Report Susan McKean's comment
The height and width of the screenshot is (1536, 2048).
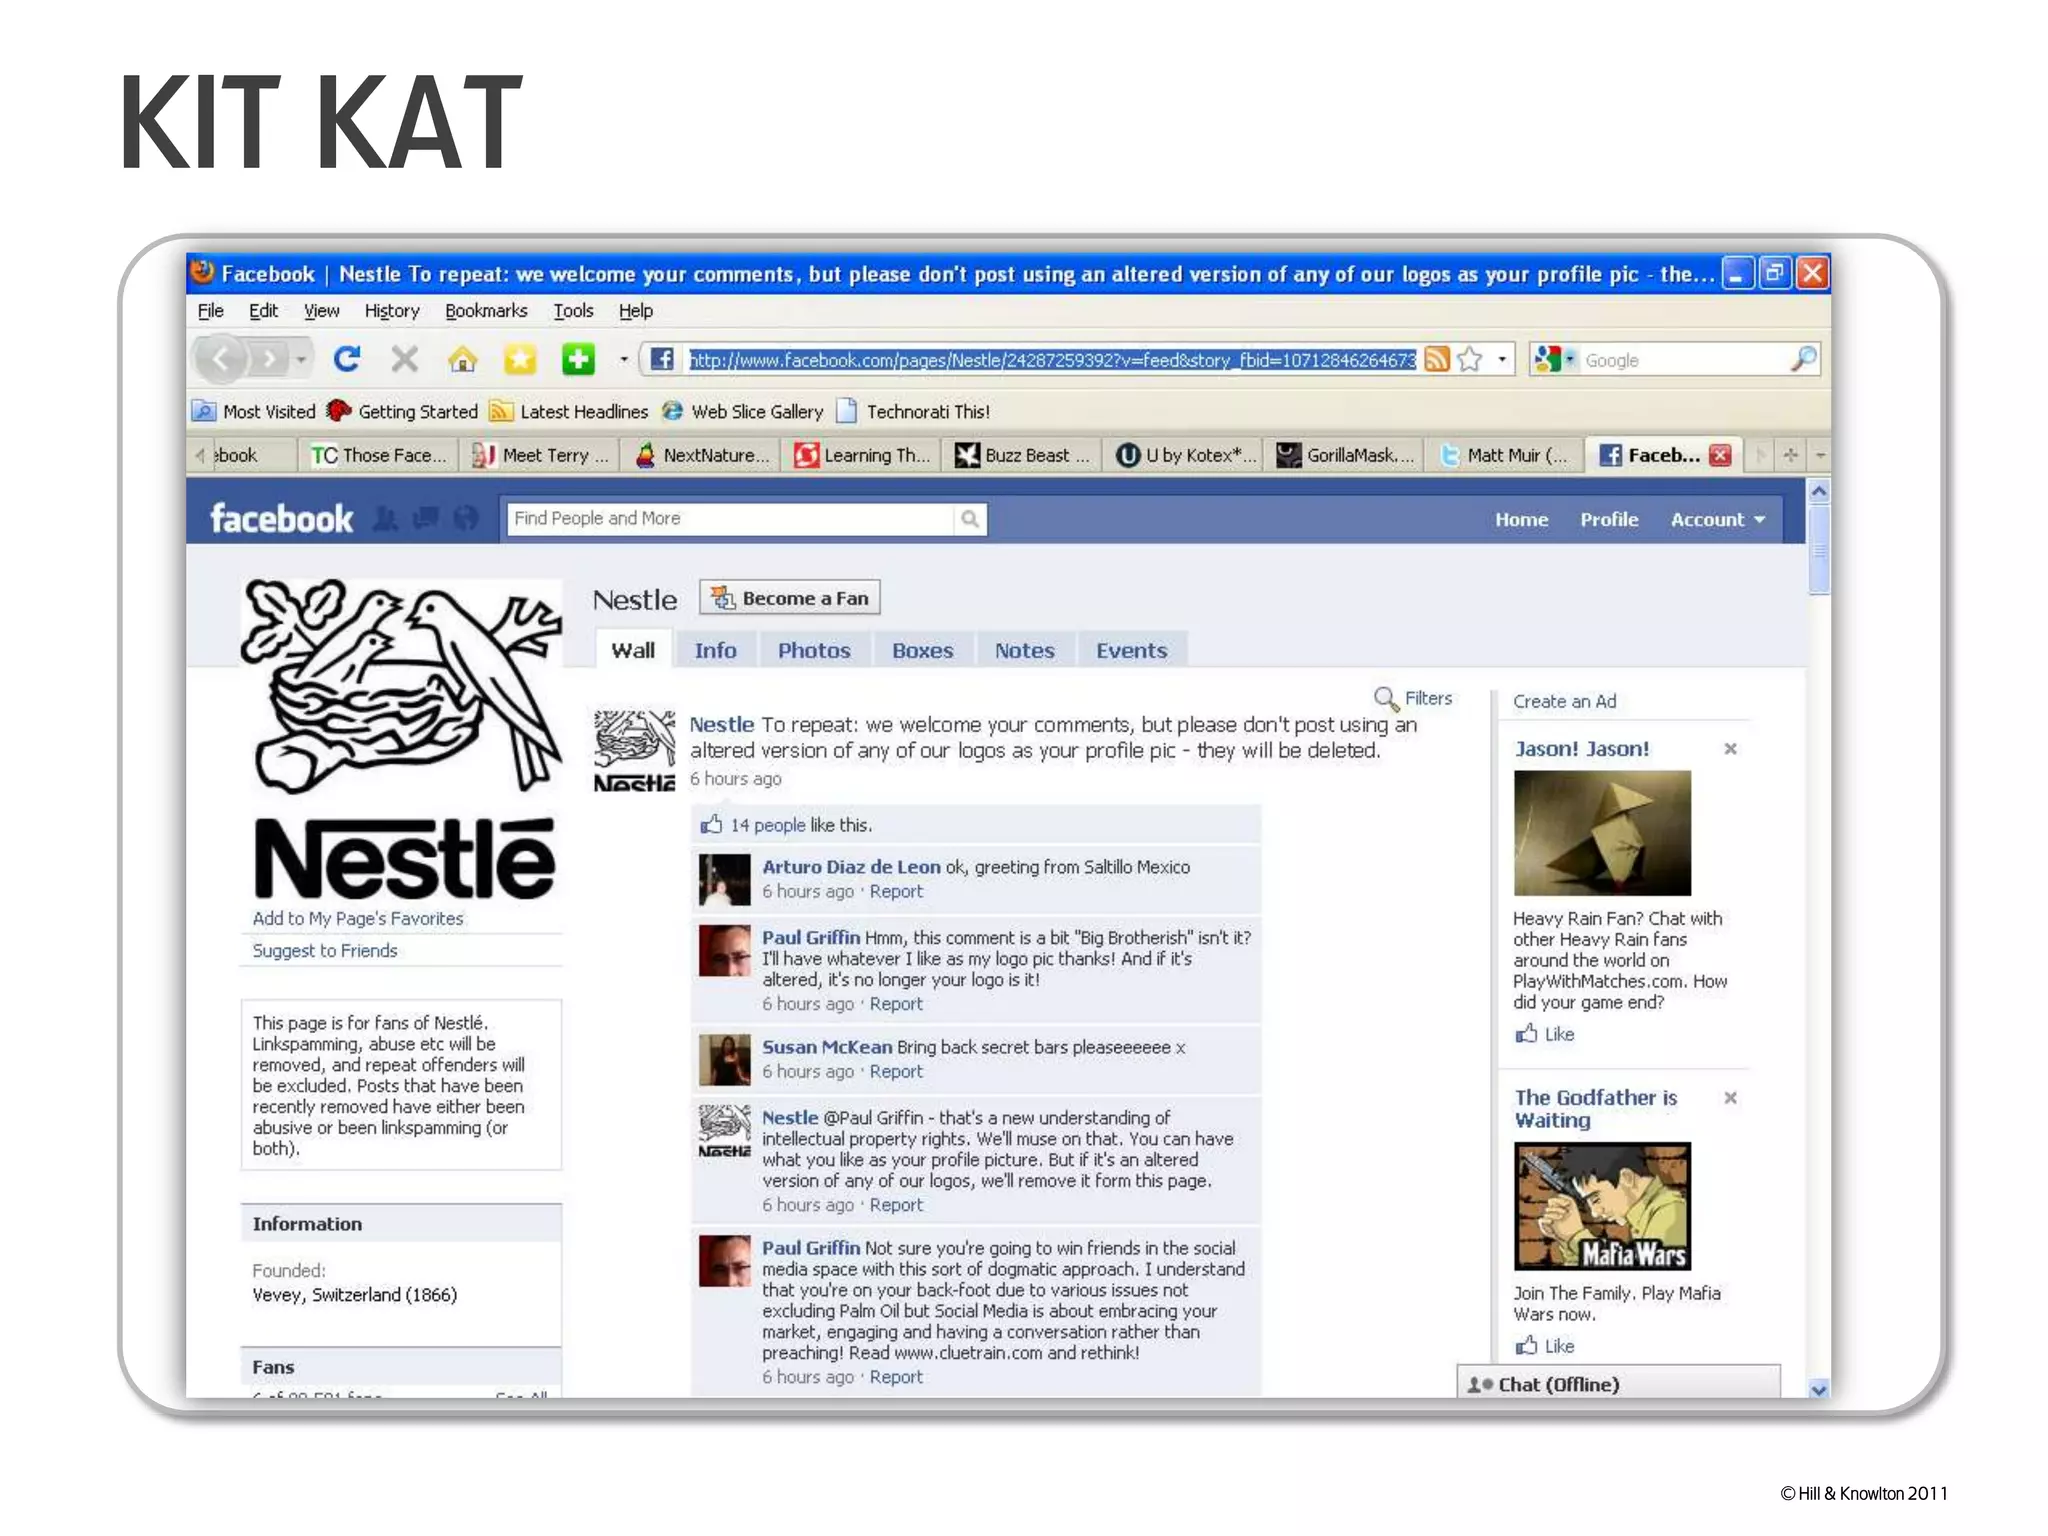pyautogui.click(x=896, y=1071)
